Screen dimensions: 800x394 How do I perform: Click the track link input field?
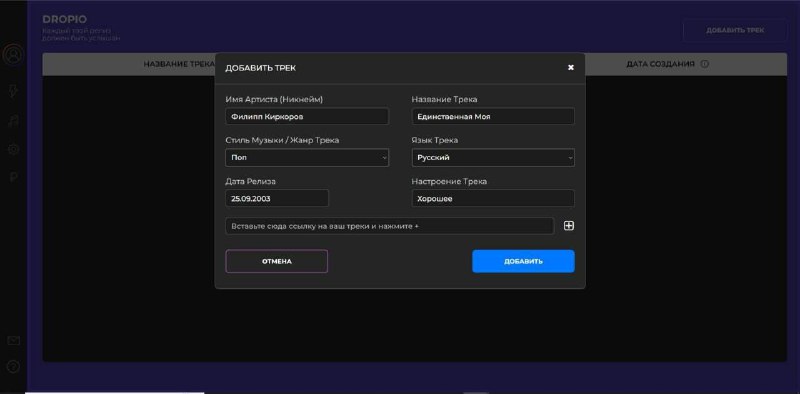[x=390, y=226]
